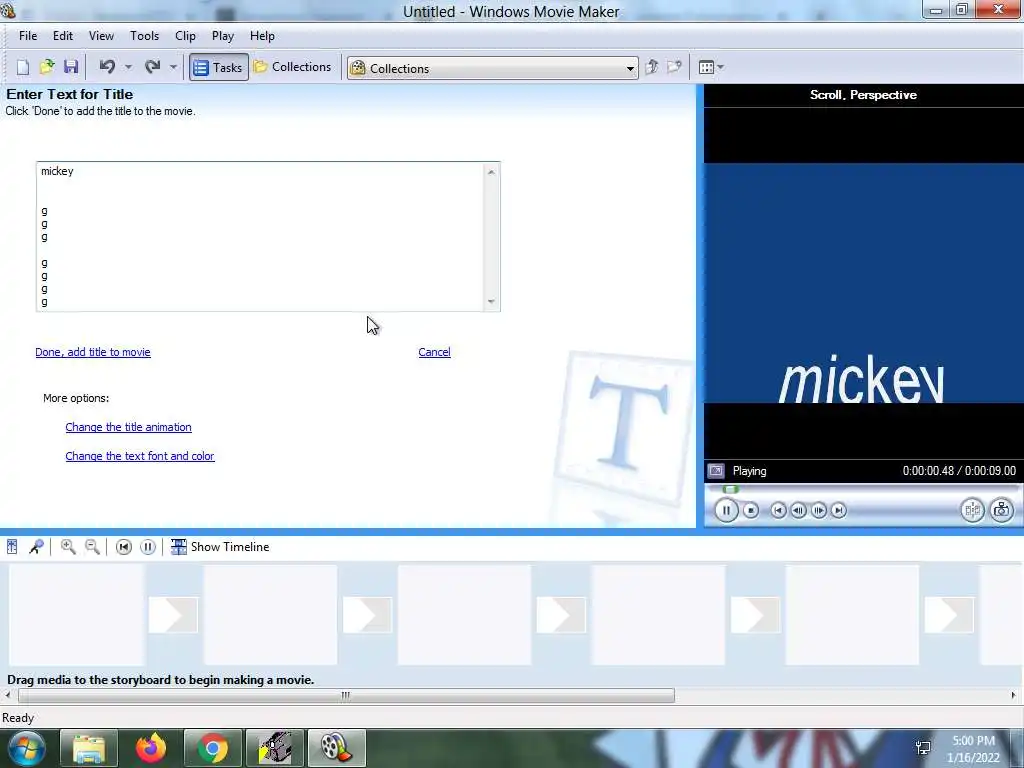1024x768 pixels.
Task: Click 'Change the text font and color' link
Action: [140, 456]
